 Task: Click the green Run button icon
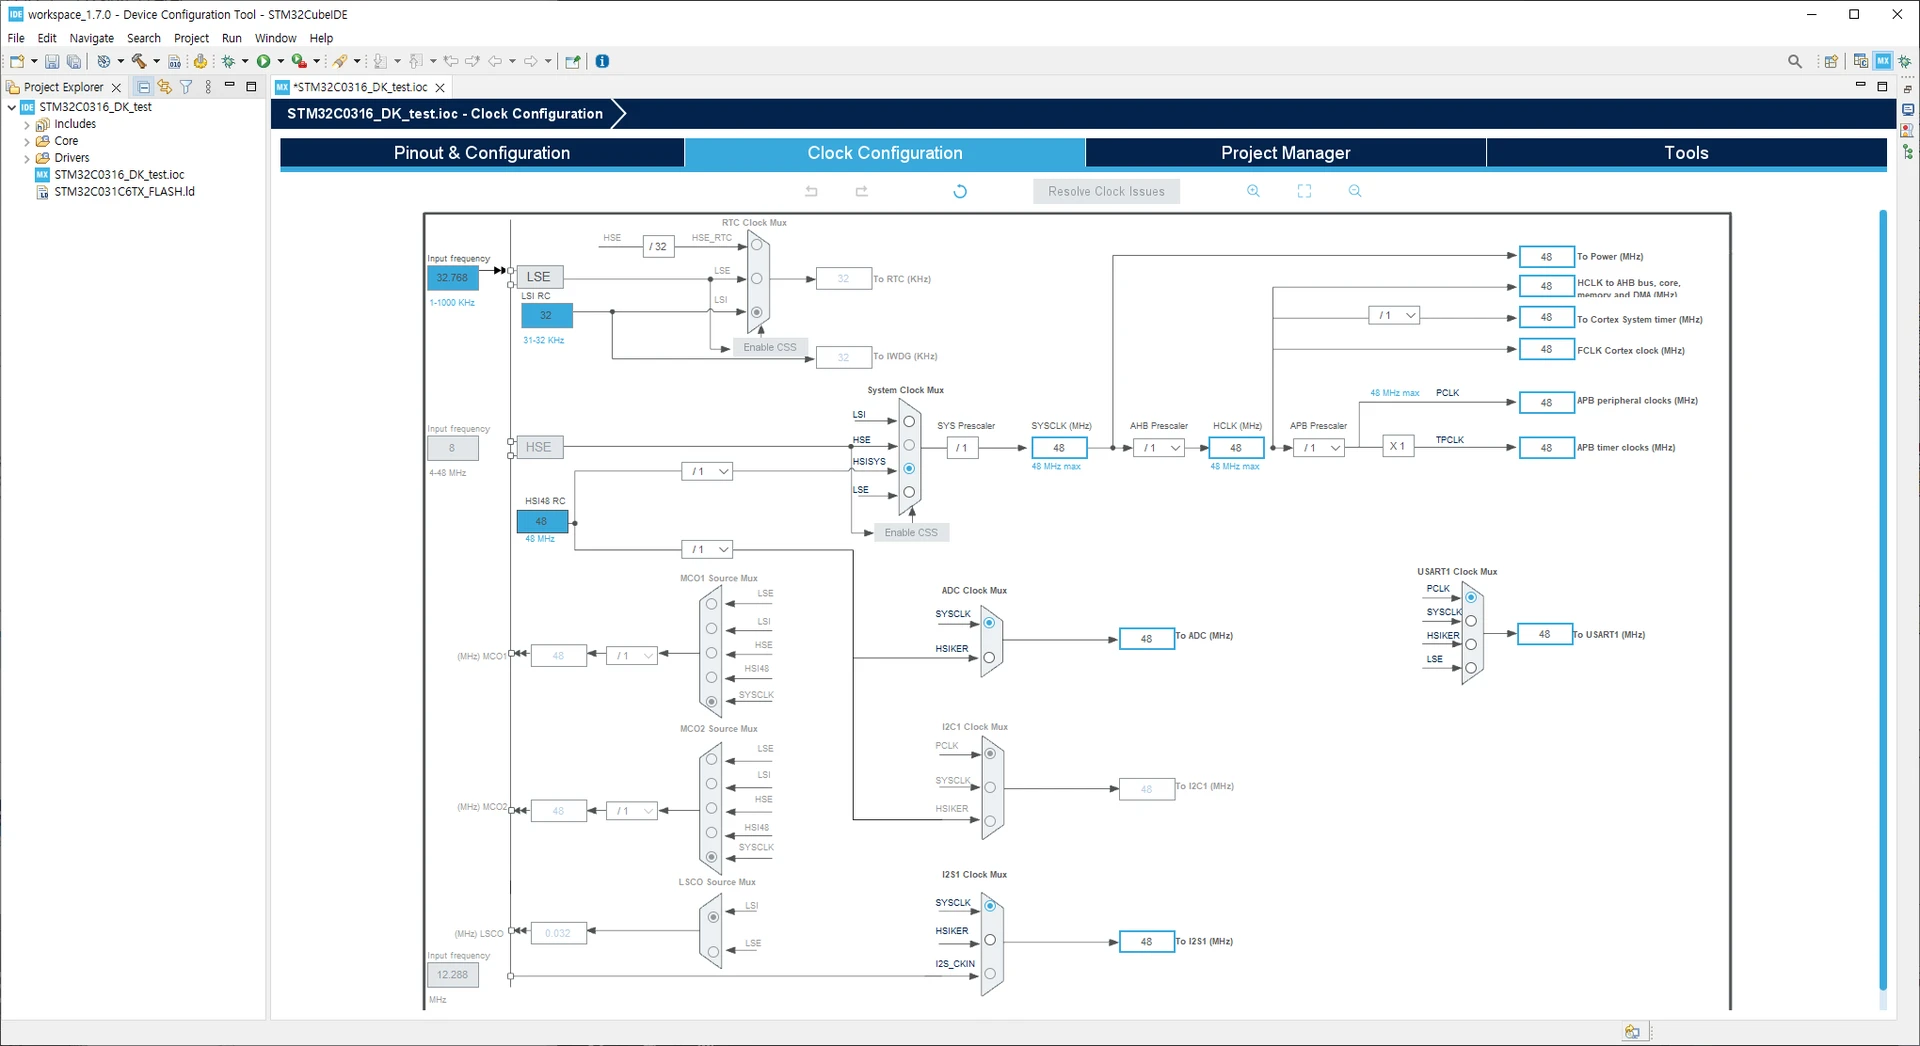(x=263, y=61)
